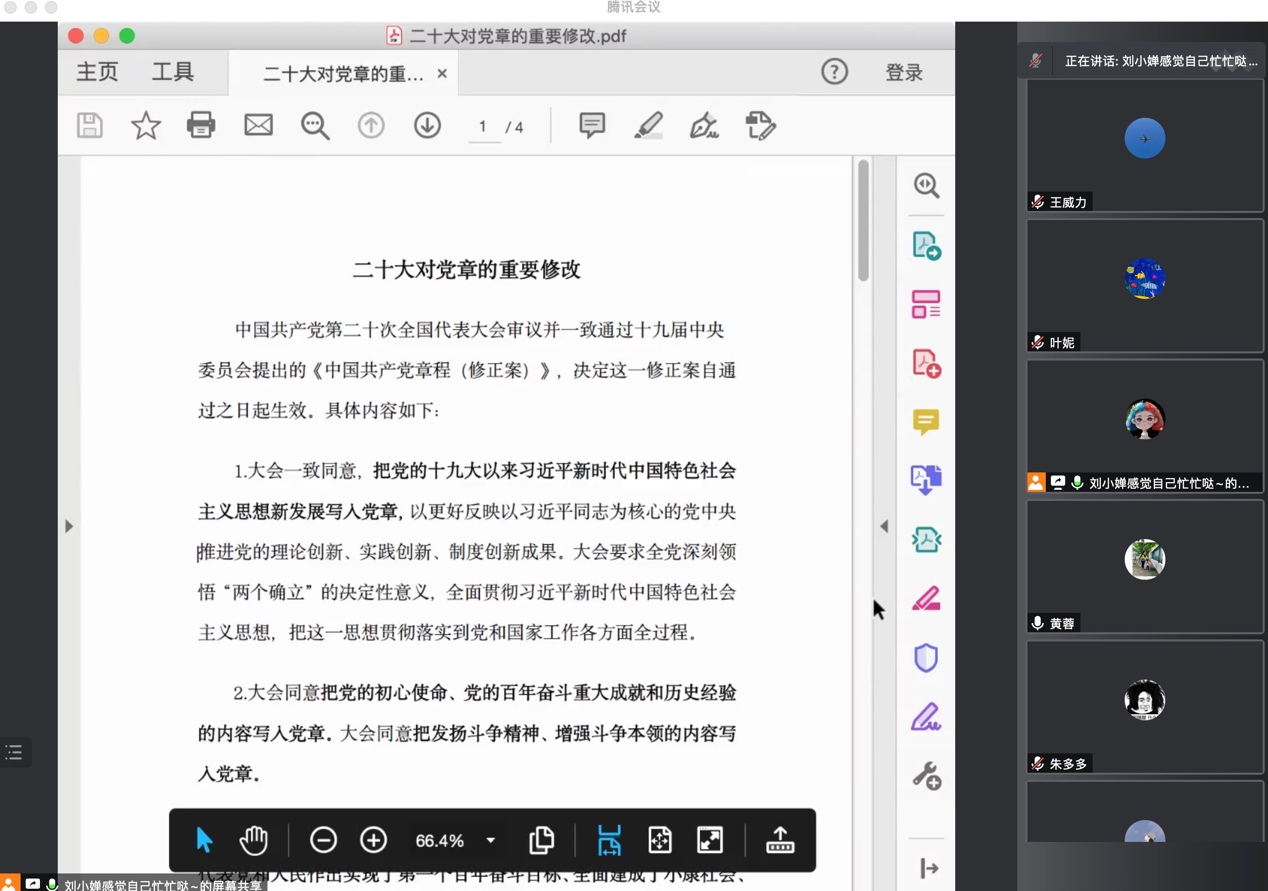Click the 登录 sign-in button
This screenshot has height=891, width=1268.
coord(903,72)
